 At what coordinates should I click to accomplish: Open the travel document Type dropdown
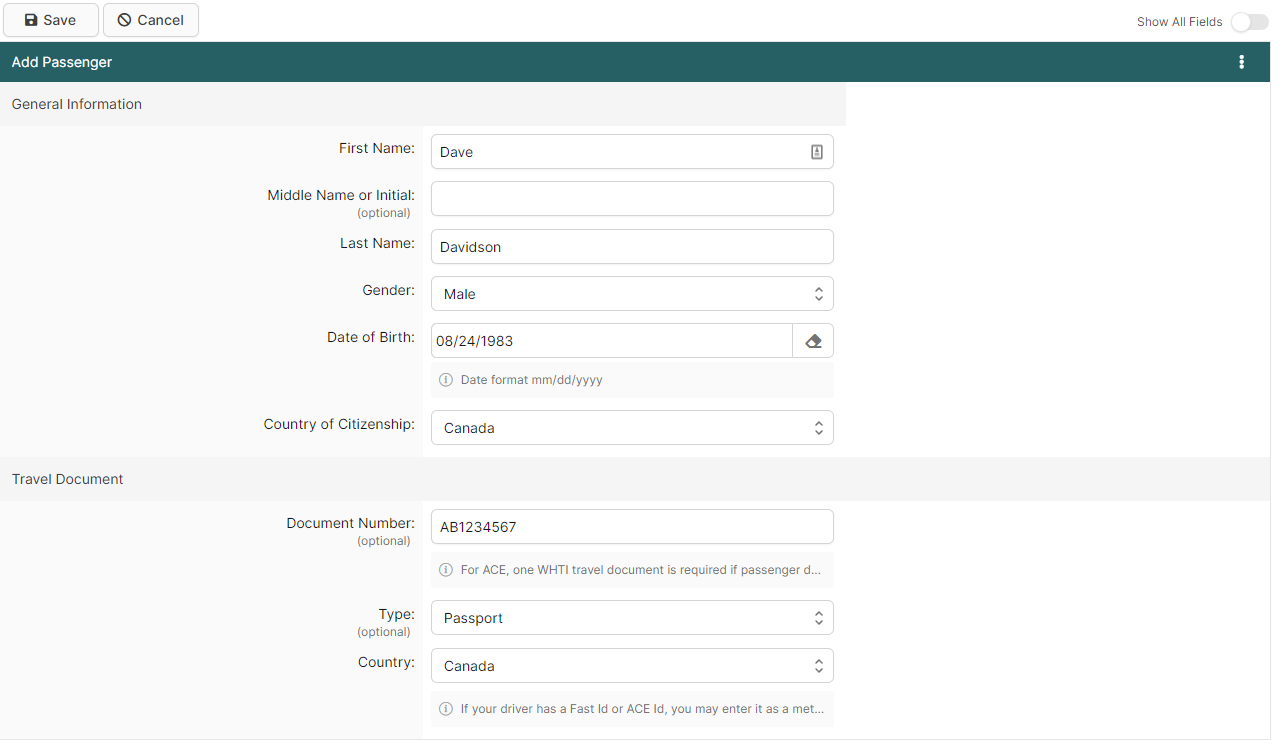[632, 618]
